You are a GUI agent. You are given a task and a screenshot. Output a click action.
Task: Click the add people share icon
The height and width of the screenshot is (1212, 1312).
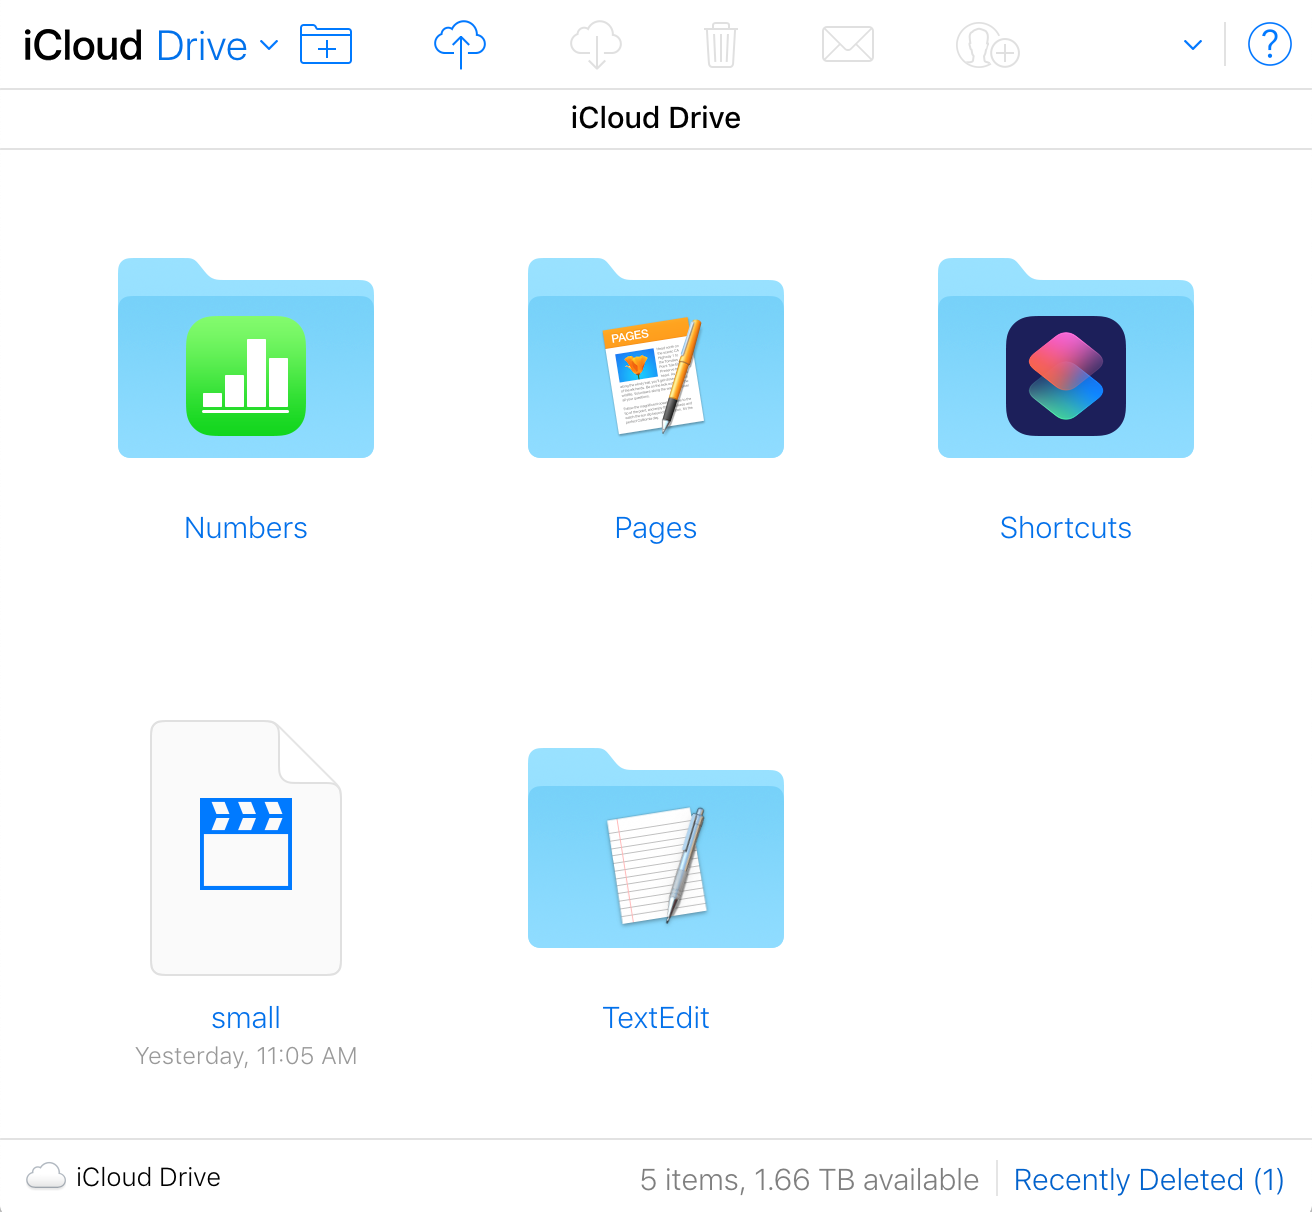click(x=988, y=46)
